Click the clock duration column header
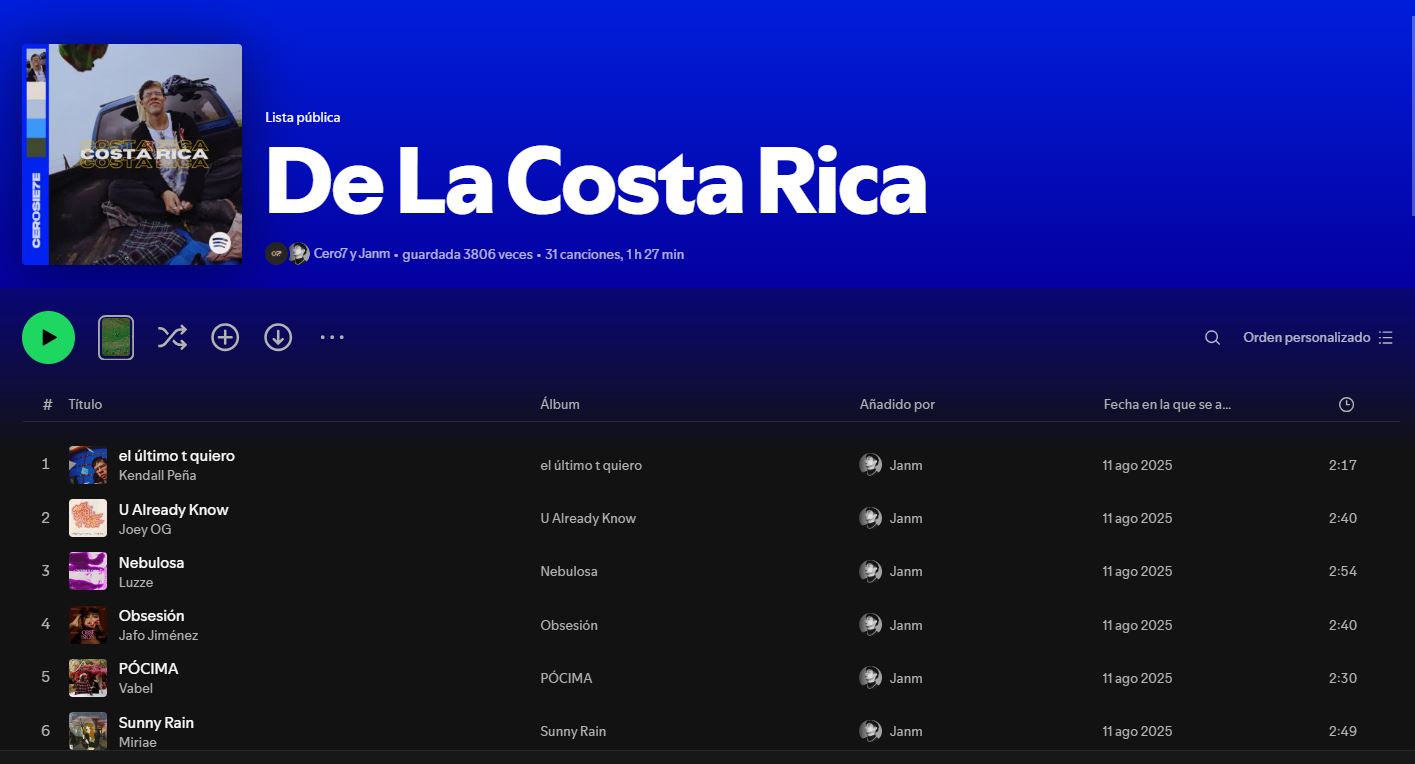Screen dimensions: 1415x764 [x=1346, y=405]
